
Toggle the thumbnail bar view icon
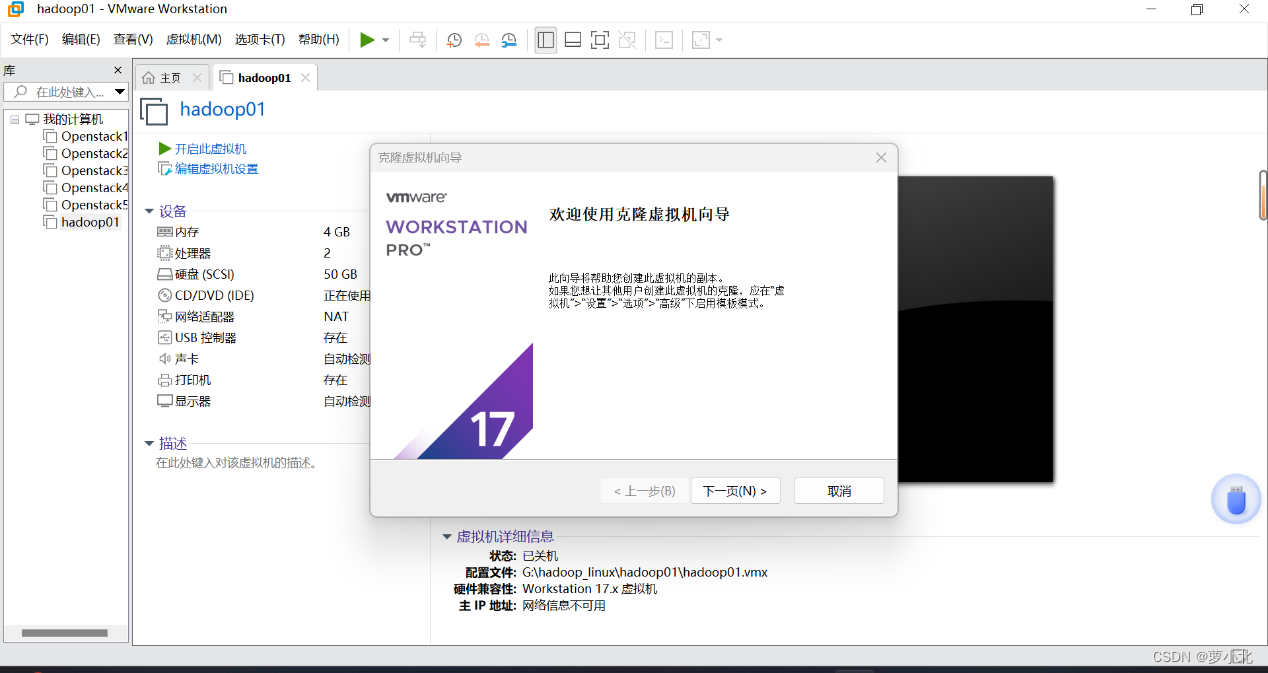[573, 40]
